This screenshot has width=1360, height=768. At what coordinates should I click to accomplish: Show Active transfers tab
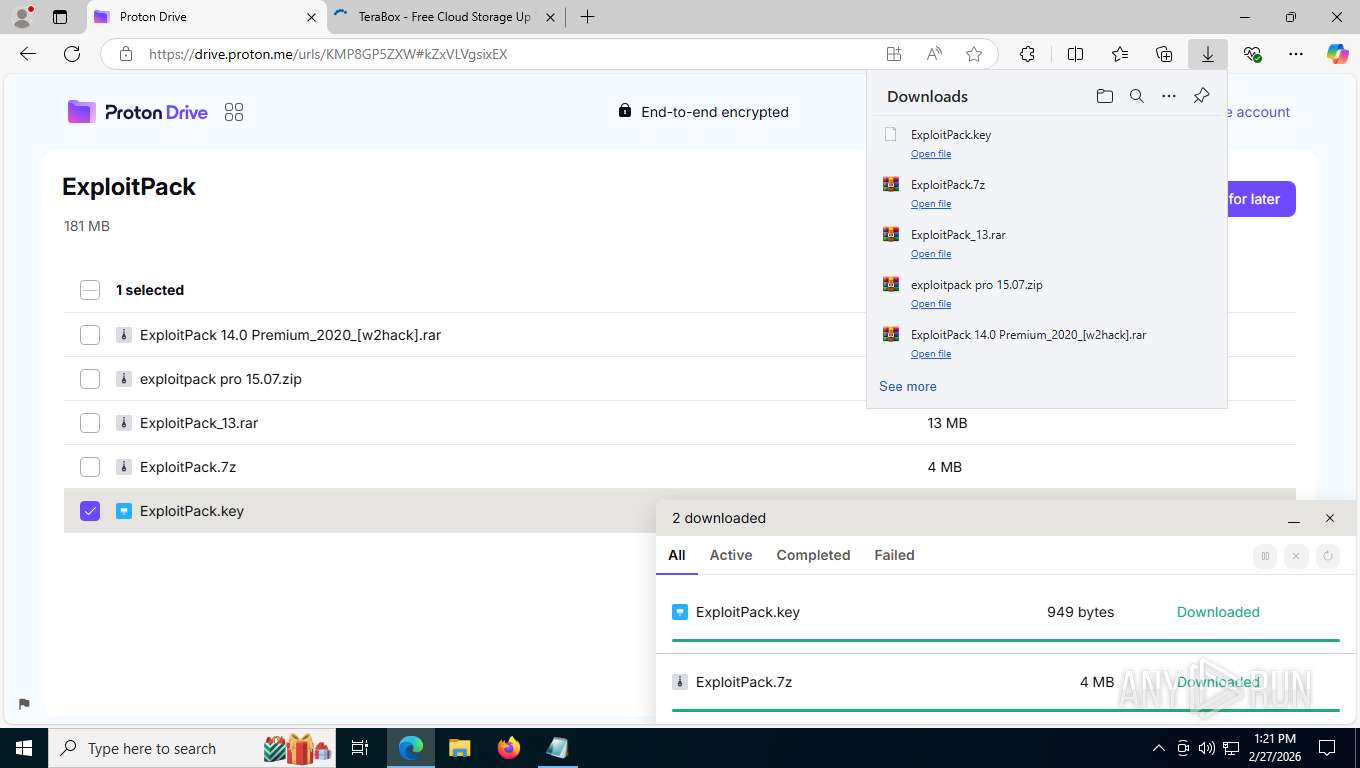731,555
